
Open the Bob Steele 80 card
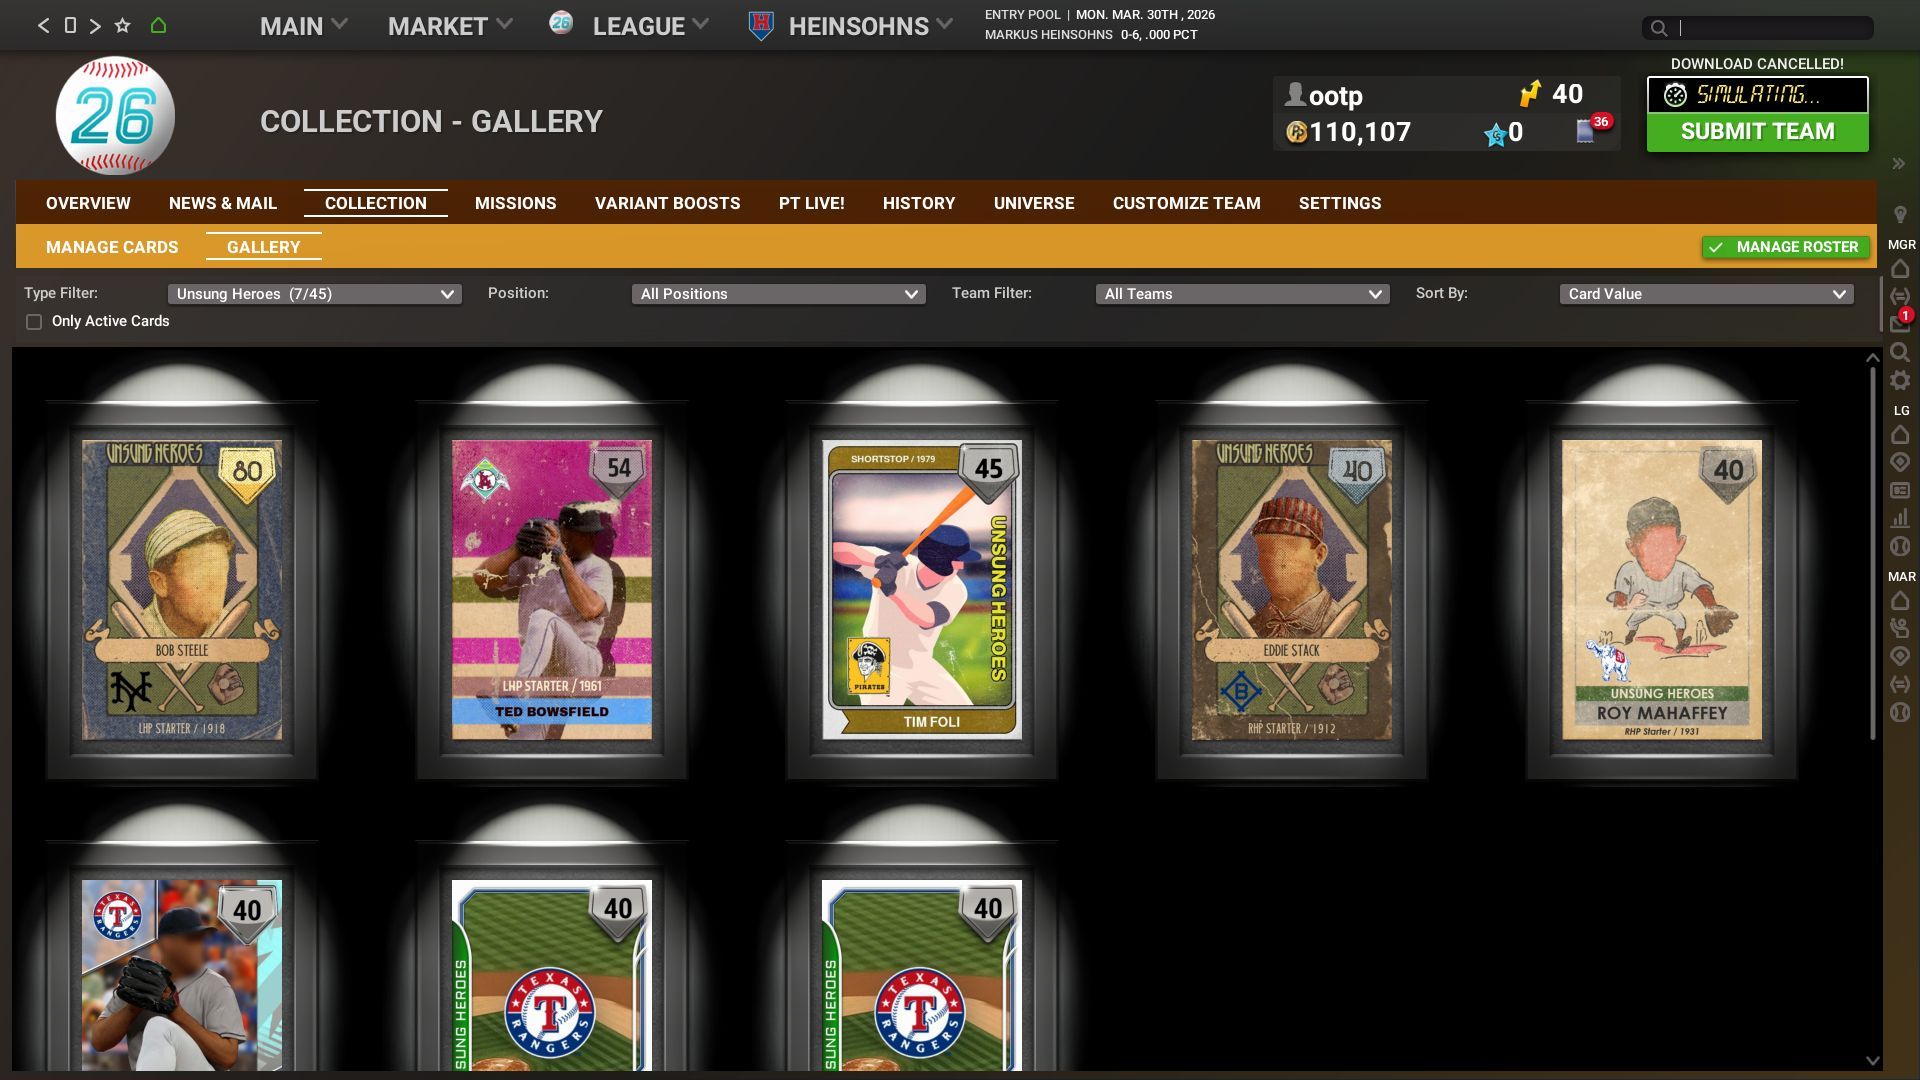[182, 590]
